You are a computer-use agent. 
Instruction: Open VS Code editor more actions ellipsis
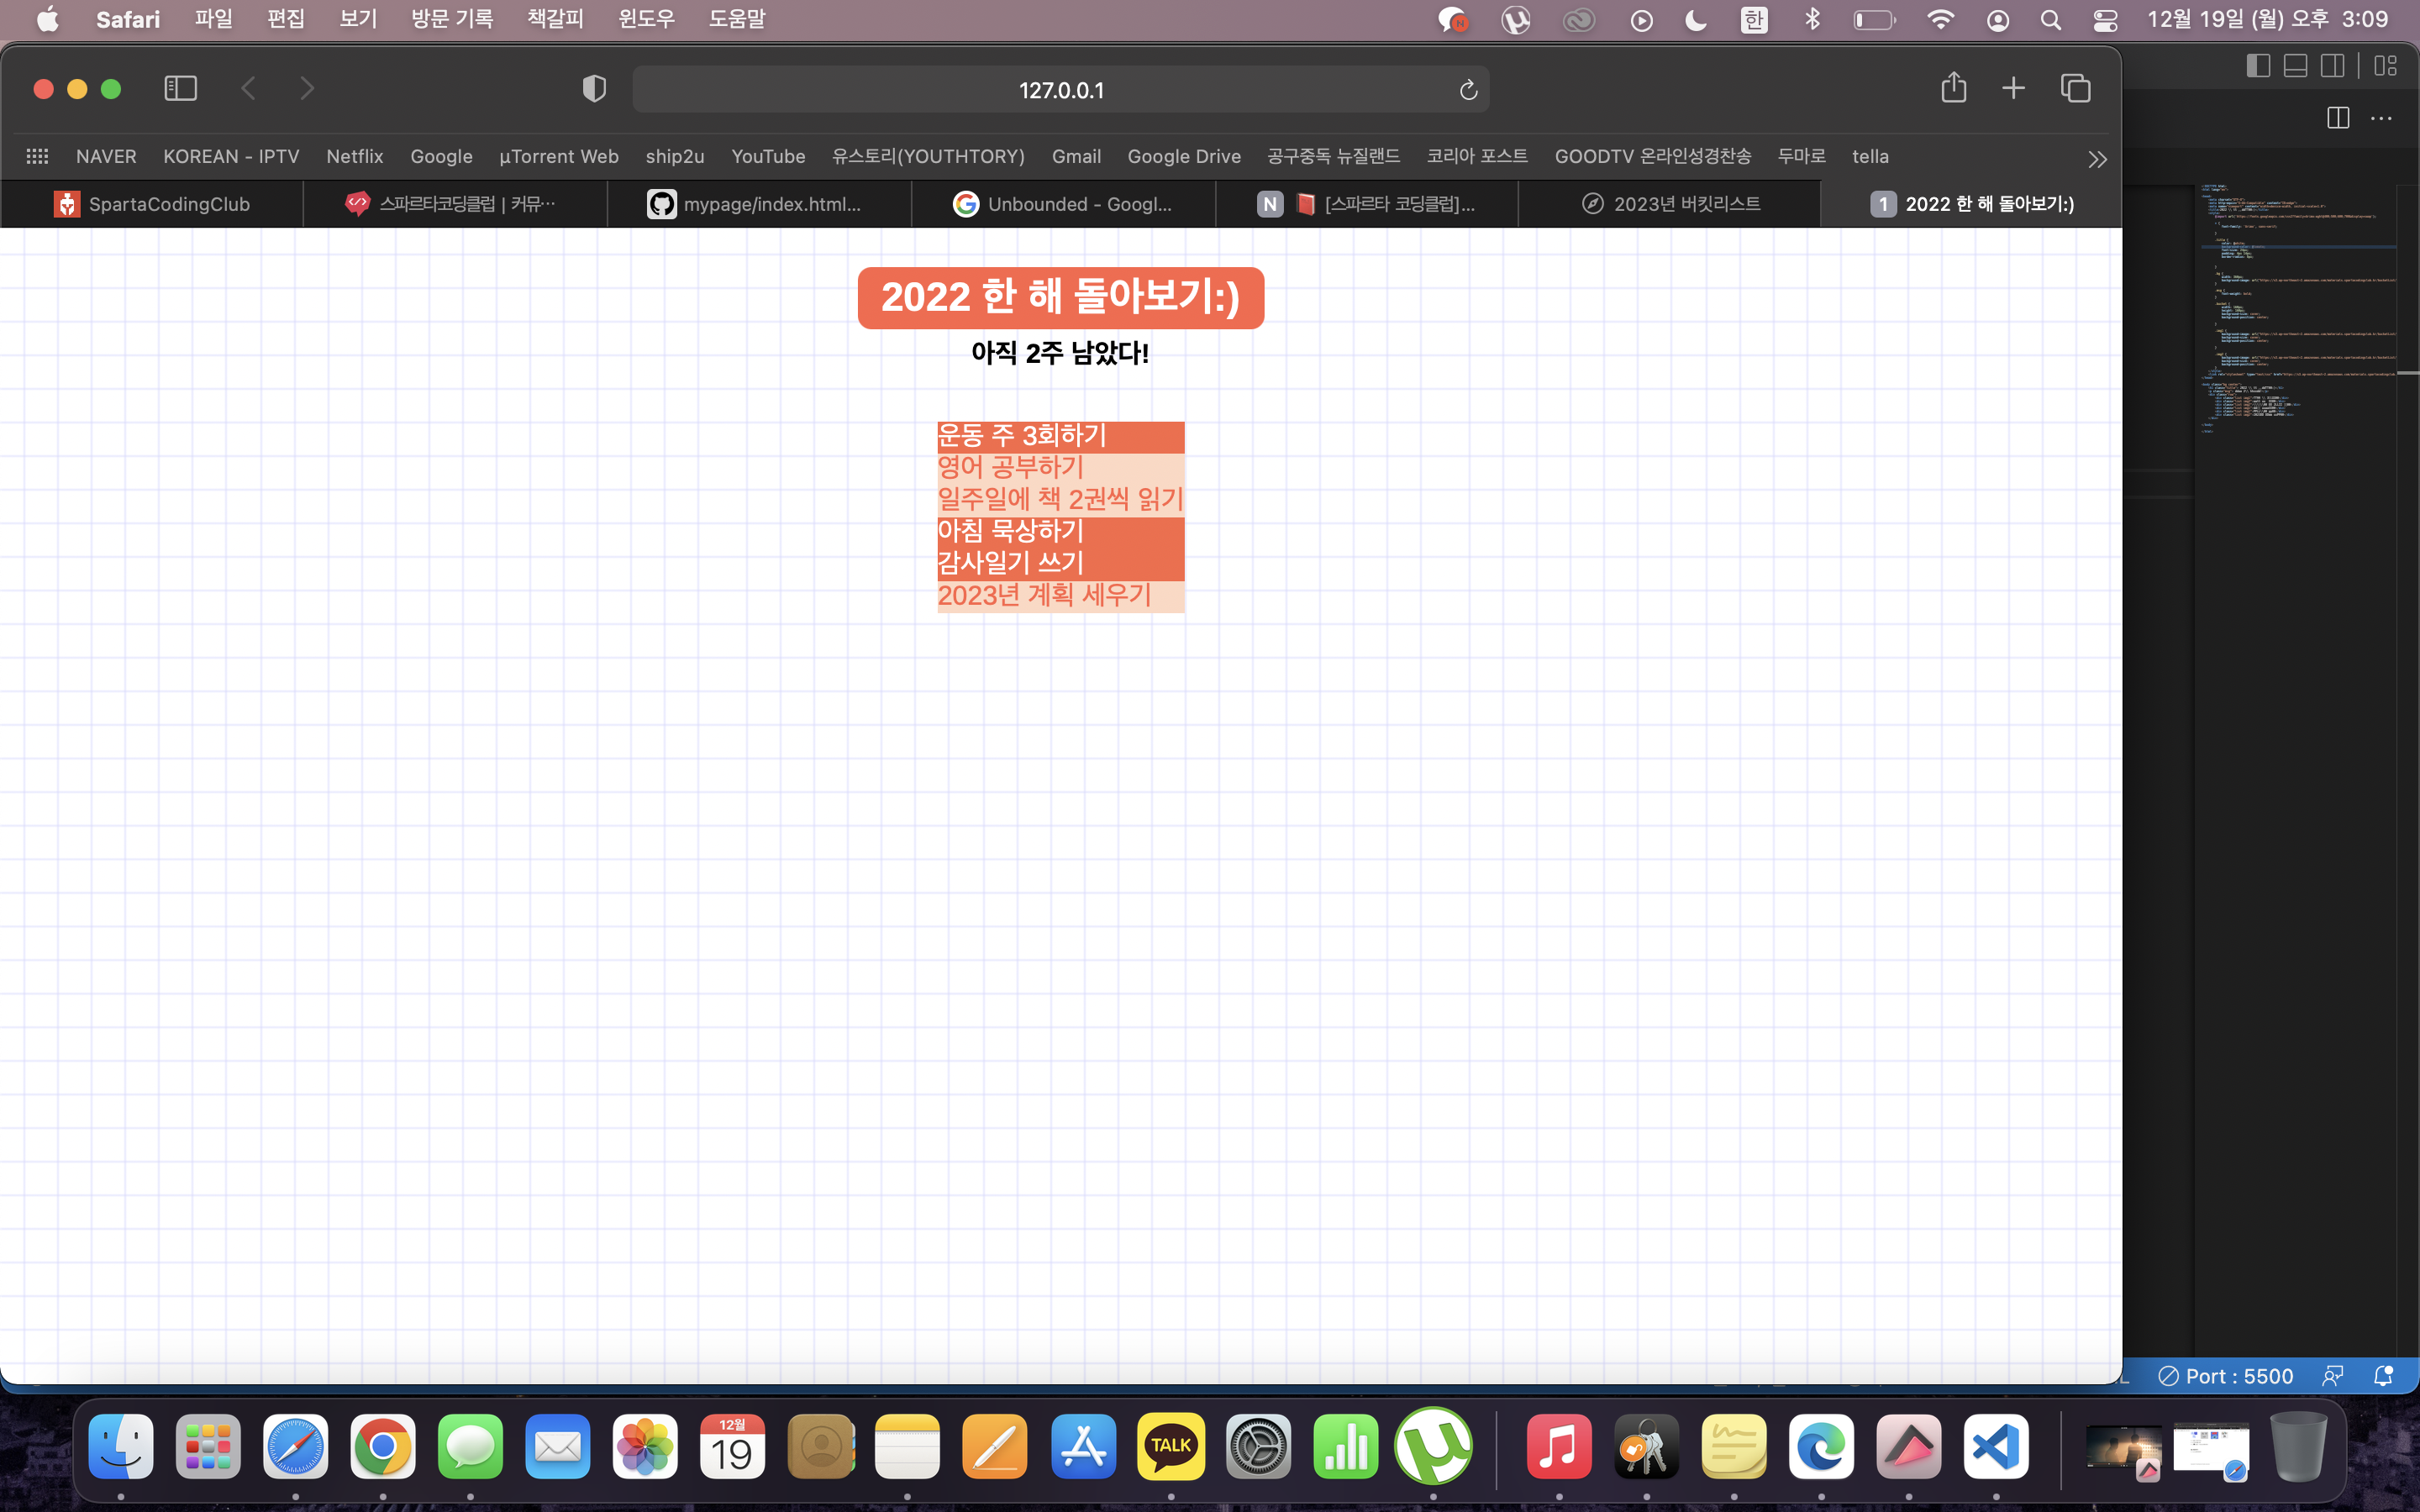click(x=2382, y=118)
